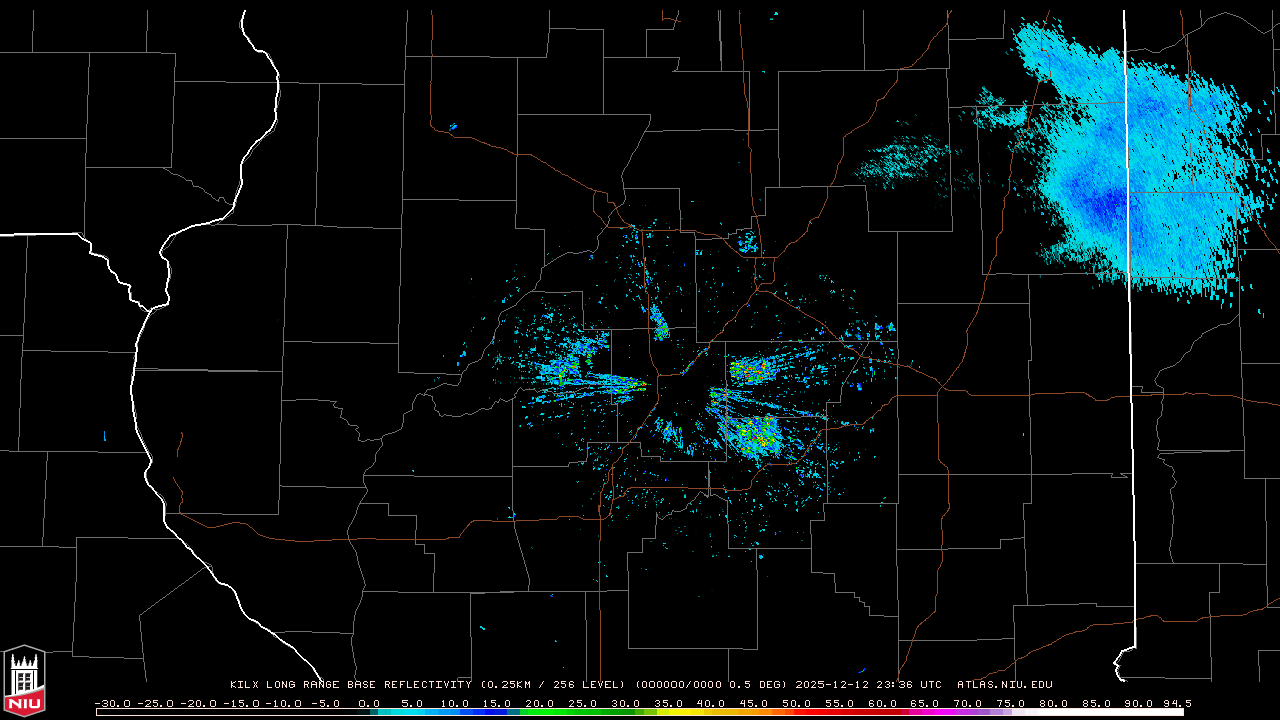Click the 0.0 label on the color scale
Image resolution: width=1280 pixels, height=720 pixels.
click(369, 703)
